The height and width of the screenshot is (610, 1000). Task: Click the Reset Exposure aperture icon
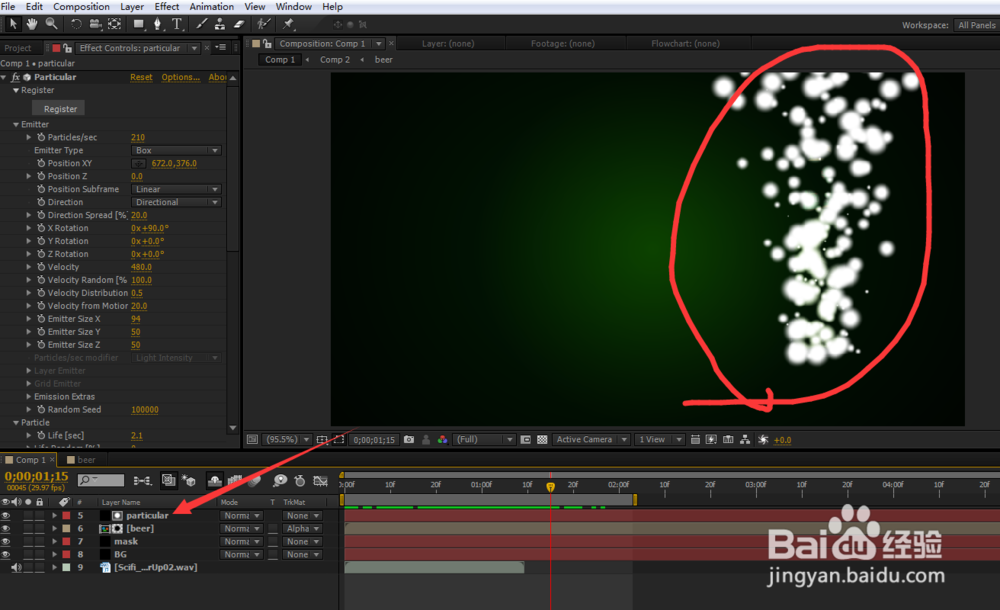[x=763, y=440]
